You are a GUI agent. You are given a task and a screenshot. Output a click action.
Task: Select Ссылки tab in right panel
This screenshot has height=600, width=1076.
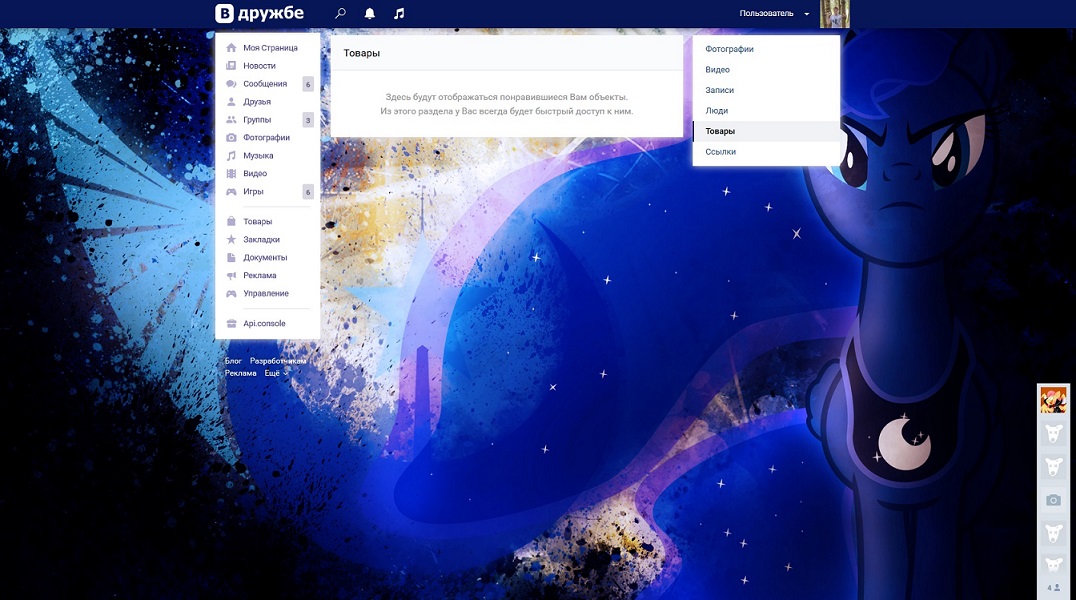point(767,152)
